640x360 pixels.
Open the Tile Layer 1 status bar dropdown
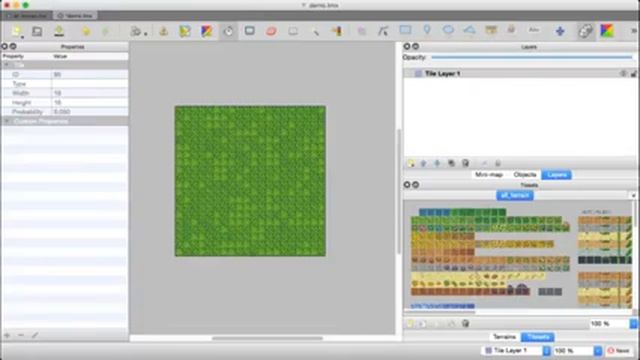[x=546, y=351]
